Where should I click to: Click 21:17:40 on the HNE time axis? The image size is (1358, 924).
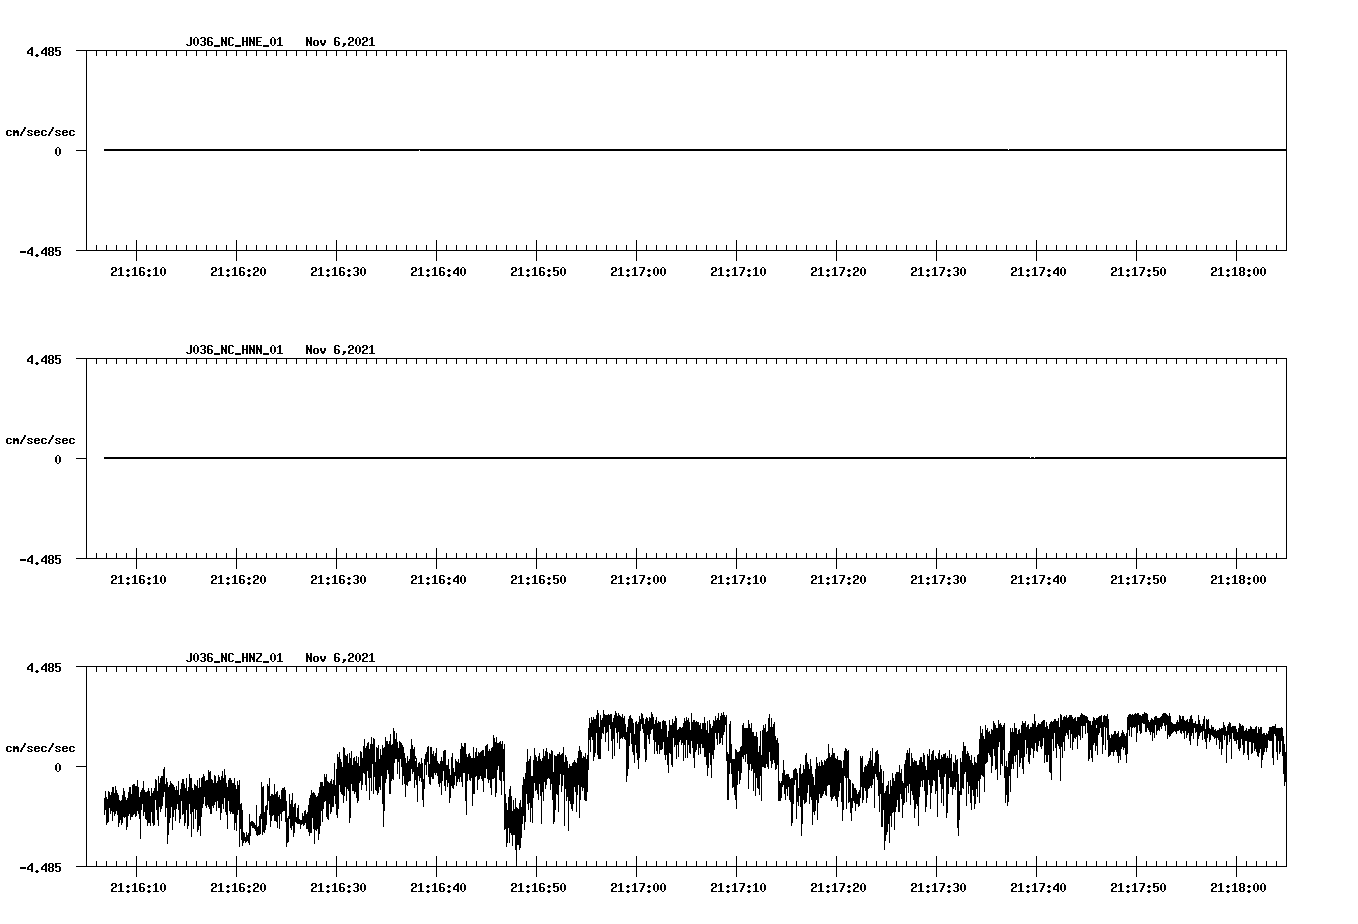tap(1038, 272)
